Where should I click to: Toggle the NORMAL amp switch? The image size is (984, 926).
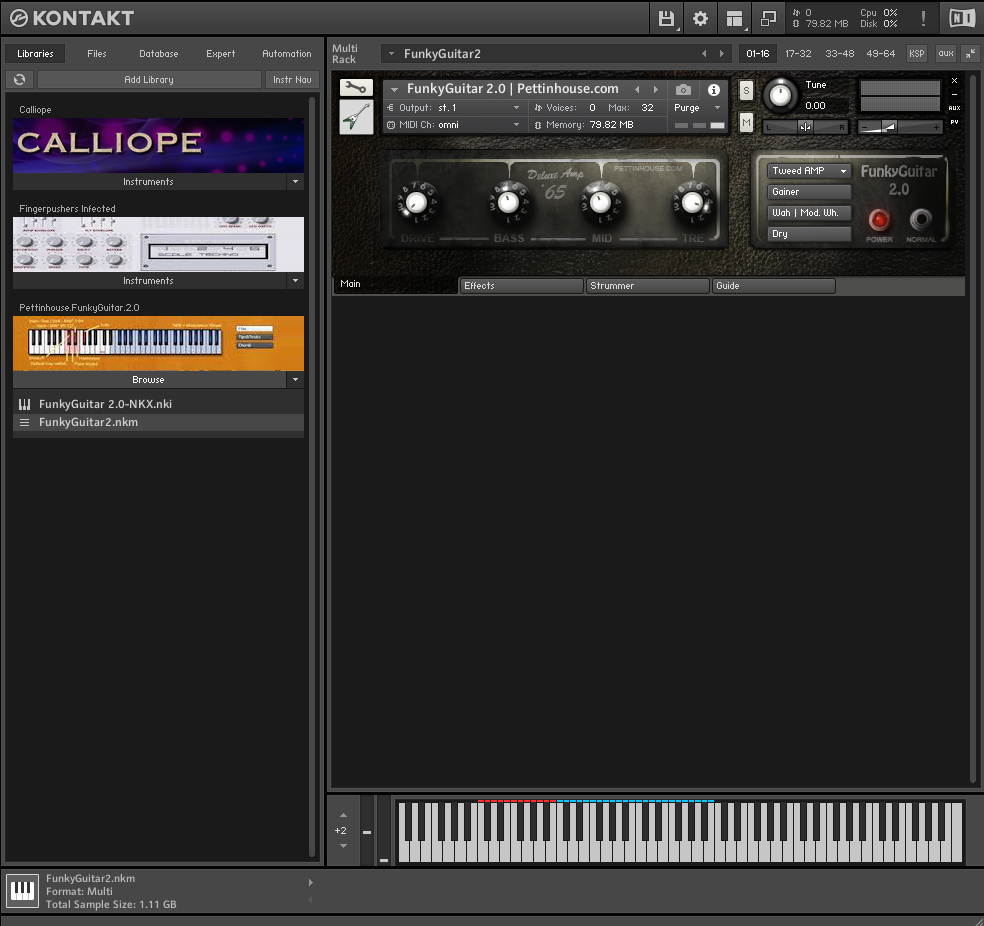pos(921,219)
